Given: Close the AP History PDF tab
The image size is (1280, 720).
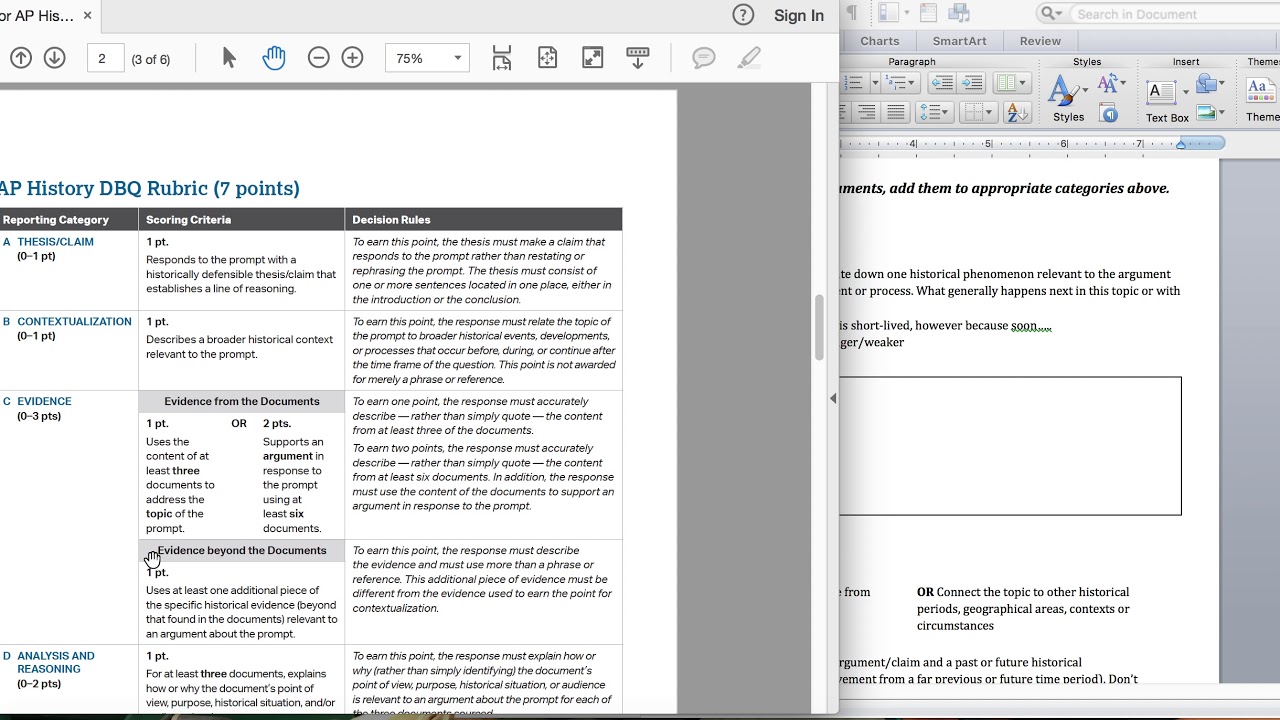Looking at the screenshot, I should pyautogui.click(x=88, y=15).
